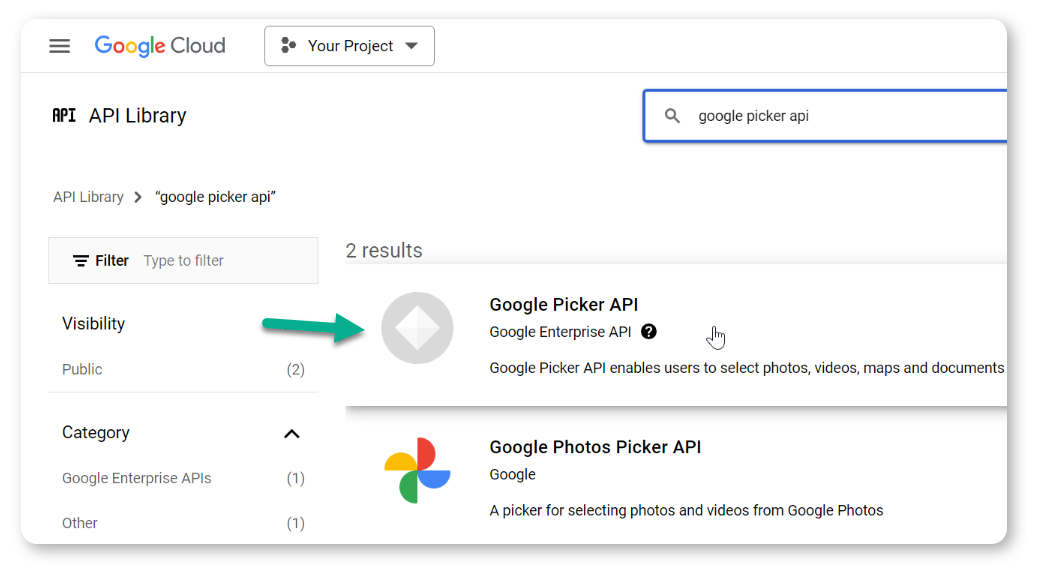This screenshot has width=1037, height=573.
Task: Collapse the Category section chevron
Action: [292, 434]
